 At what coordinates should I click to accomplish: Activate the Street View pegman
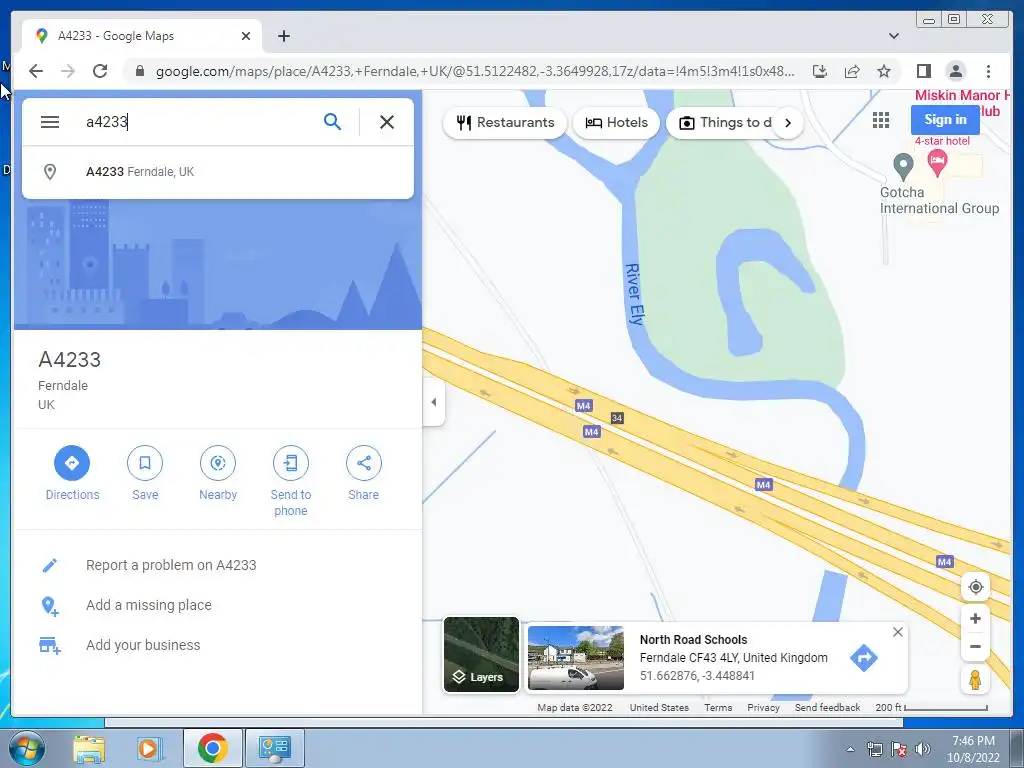pyautogui.click(x=975, y=680)
